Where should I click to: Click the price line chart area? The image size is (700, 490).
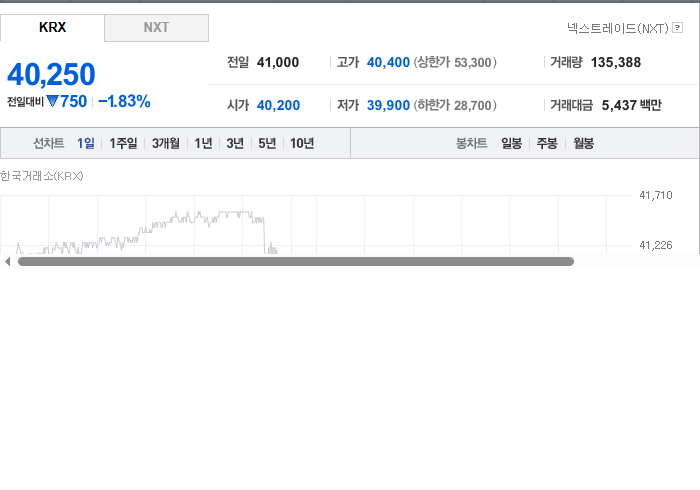click(x=315, y=224)
